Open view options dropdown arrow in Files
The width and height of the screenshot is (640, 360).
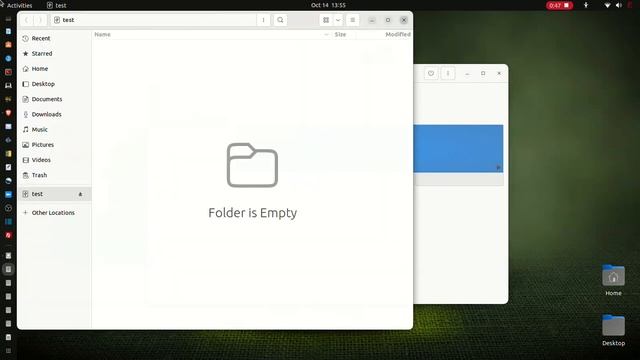click(x=338, y=20)
